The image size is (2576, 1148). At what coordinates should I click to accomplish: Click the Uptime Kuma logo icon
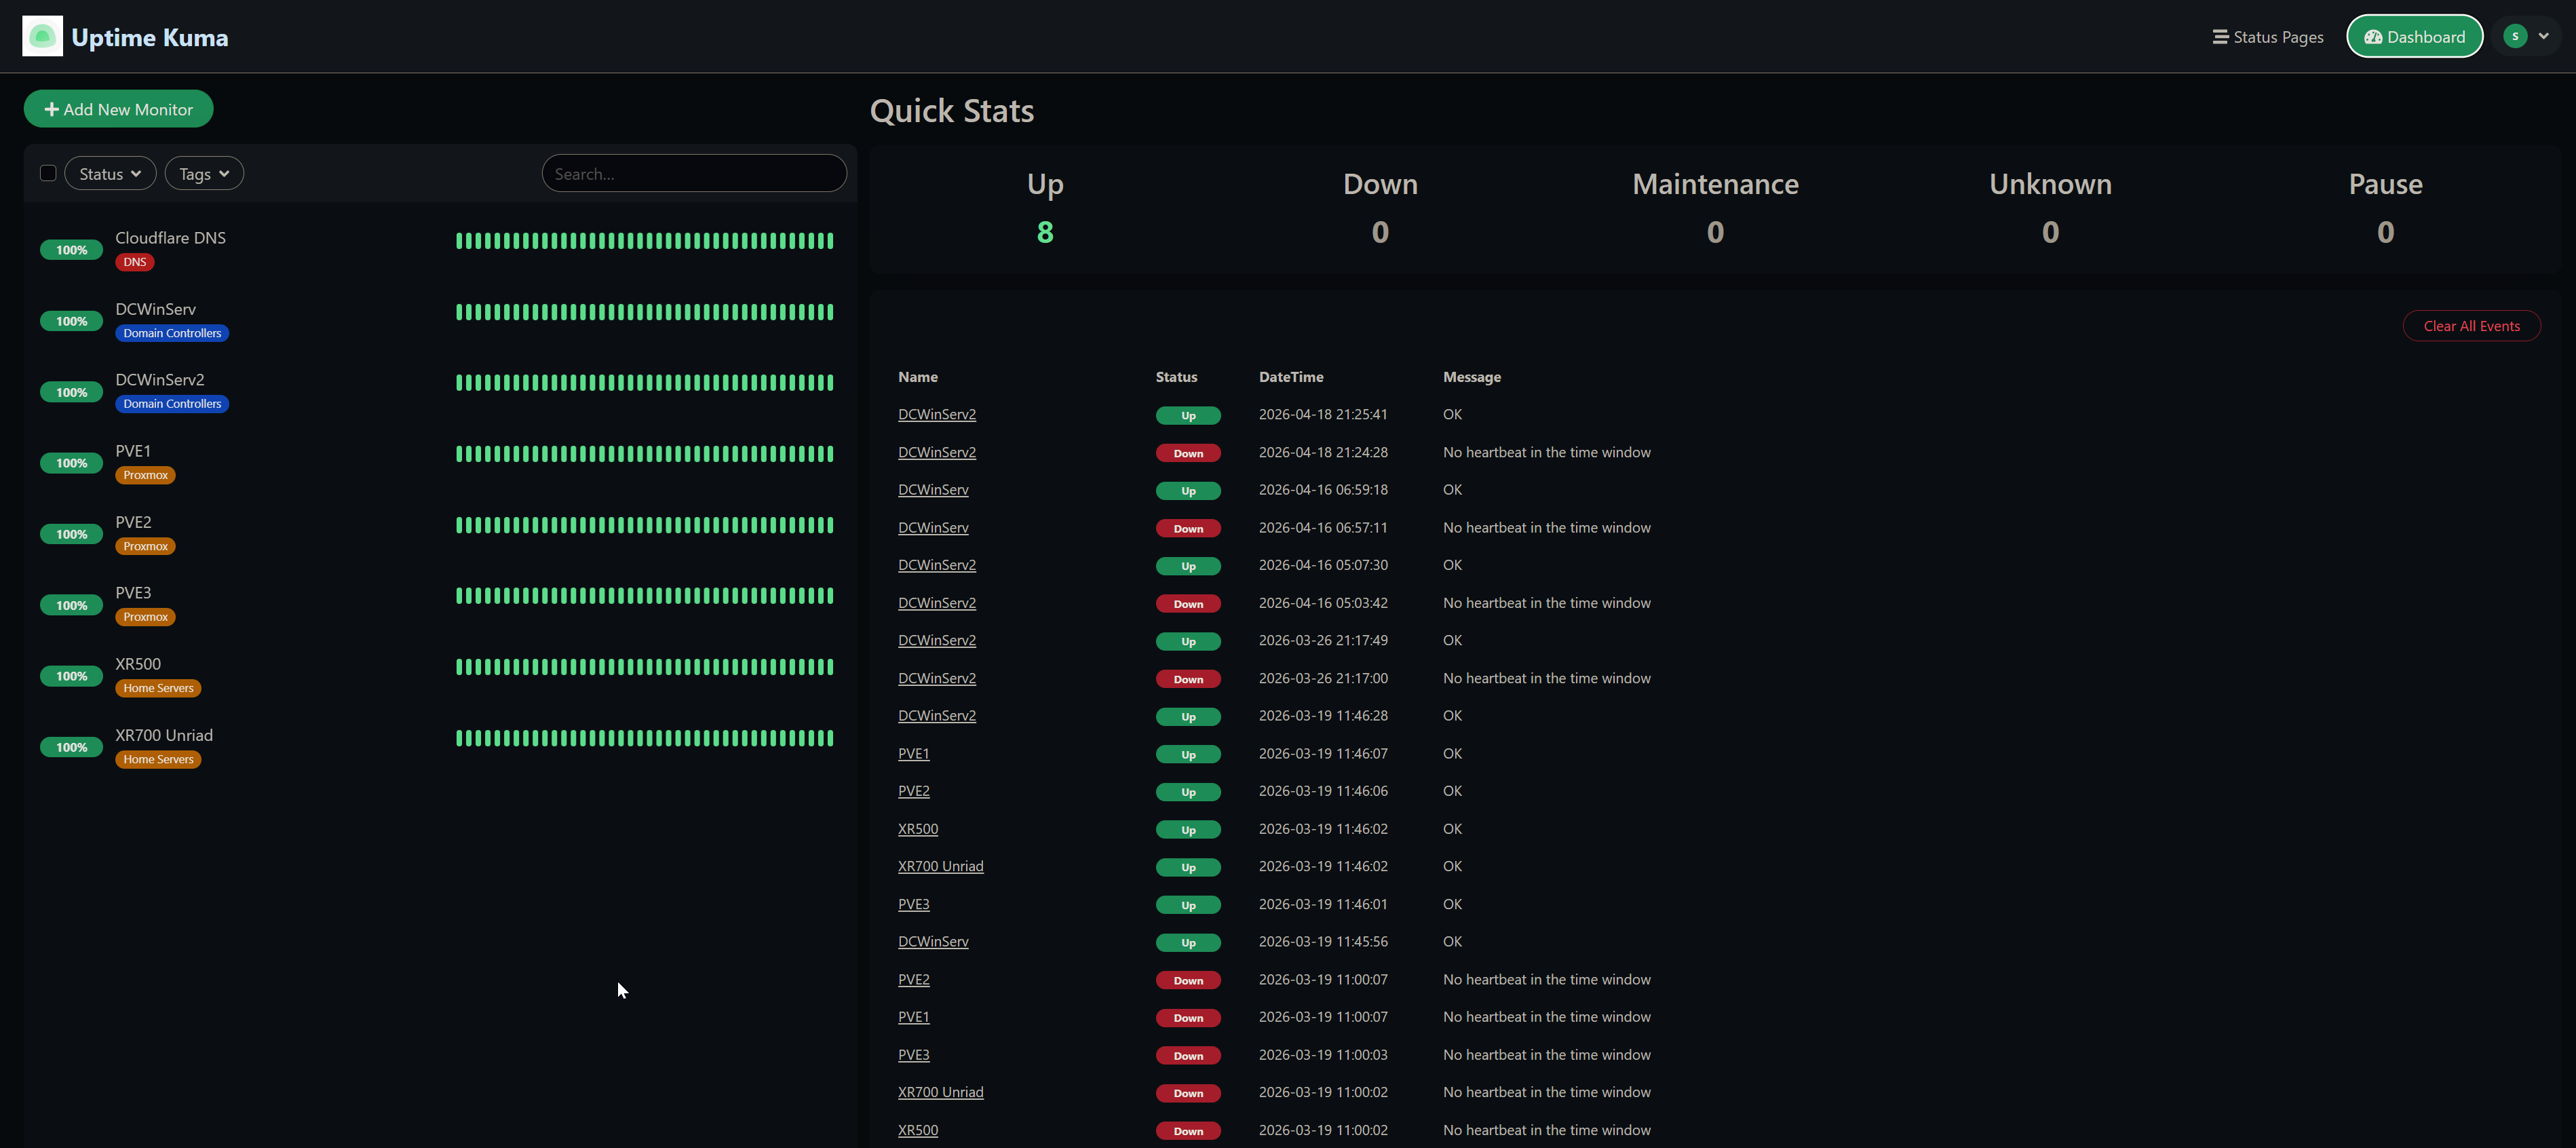pyautogui.click(x=42, y=35)
